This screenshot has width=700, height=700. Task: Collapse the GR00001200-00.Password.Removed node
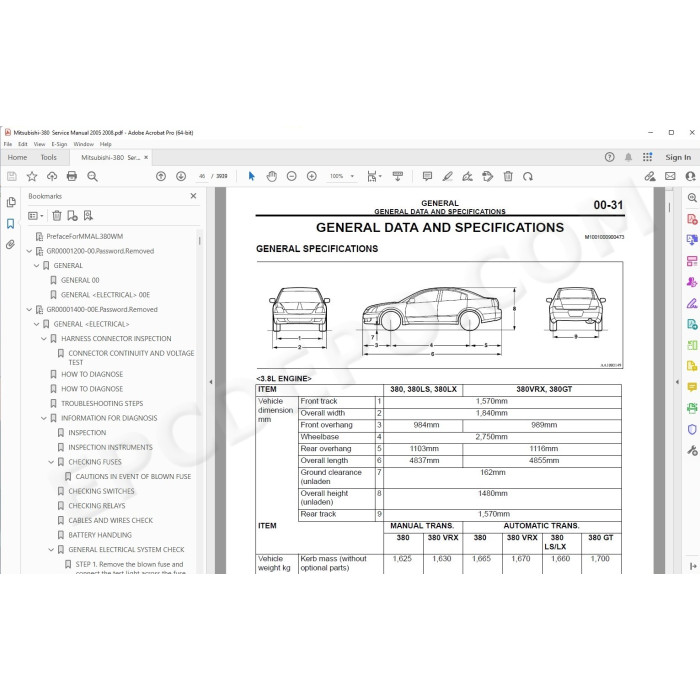(x=29, y=251)
